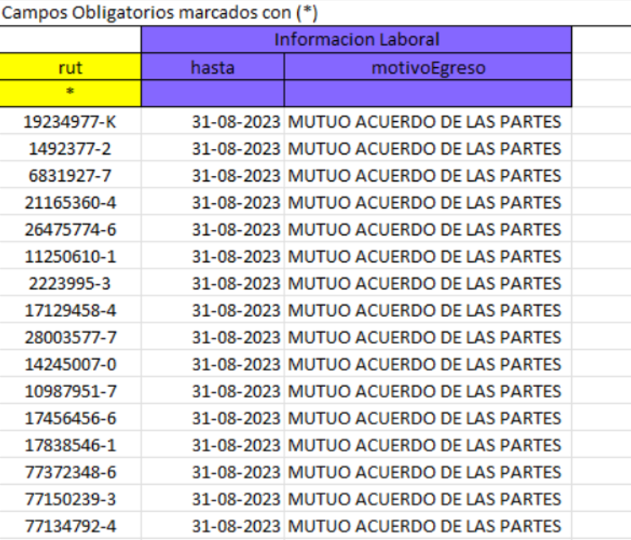Select motivoEgreso cell in row 21165360-4
This screenshot has width=631, height=540.
pyautogui.click(x=428, y=202)
